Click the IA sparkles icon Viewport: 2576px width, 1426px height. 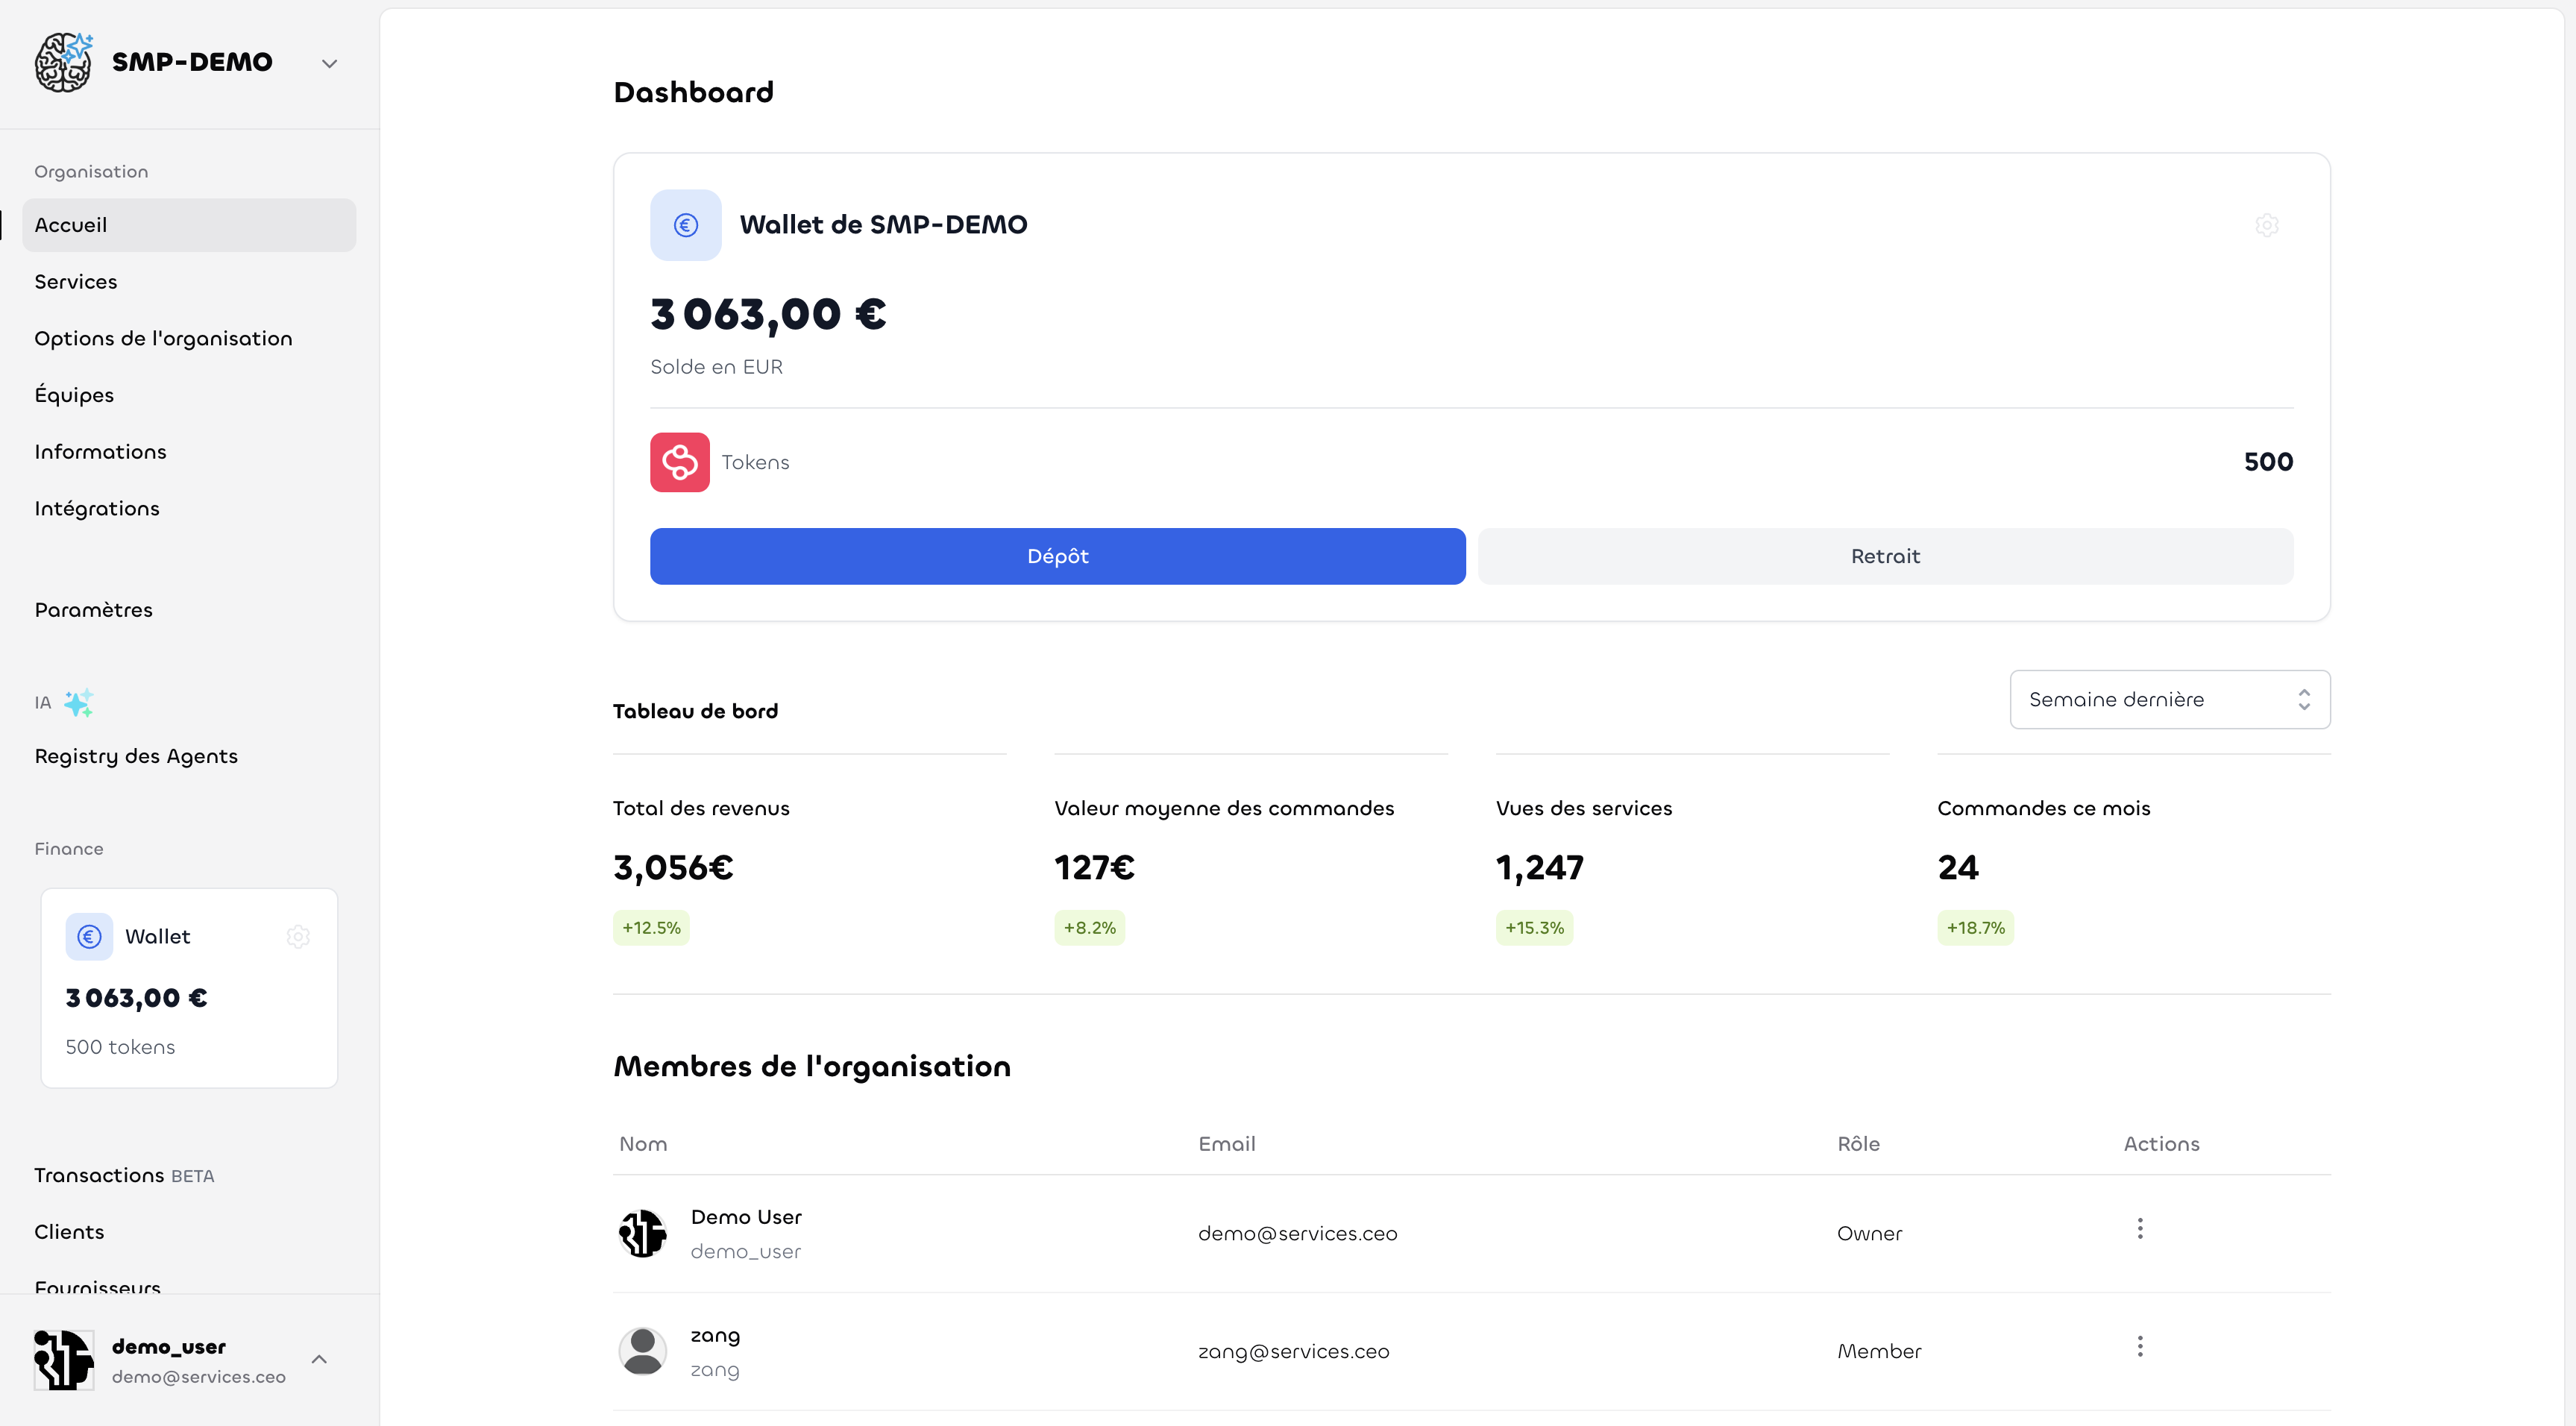click(78, 703)
